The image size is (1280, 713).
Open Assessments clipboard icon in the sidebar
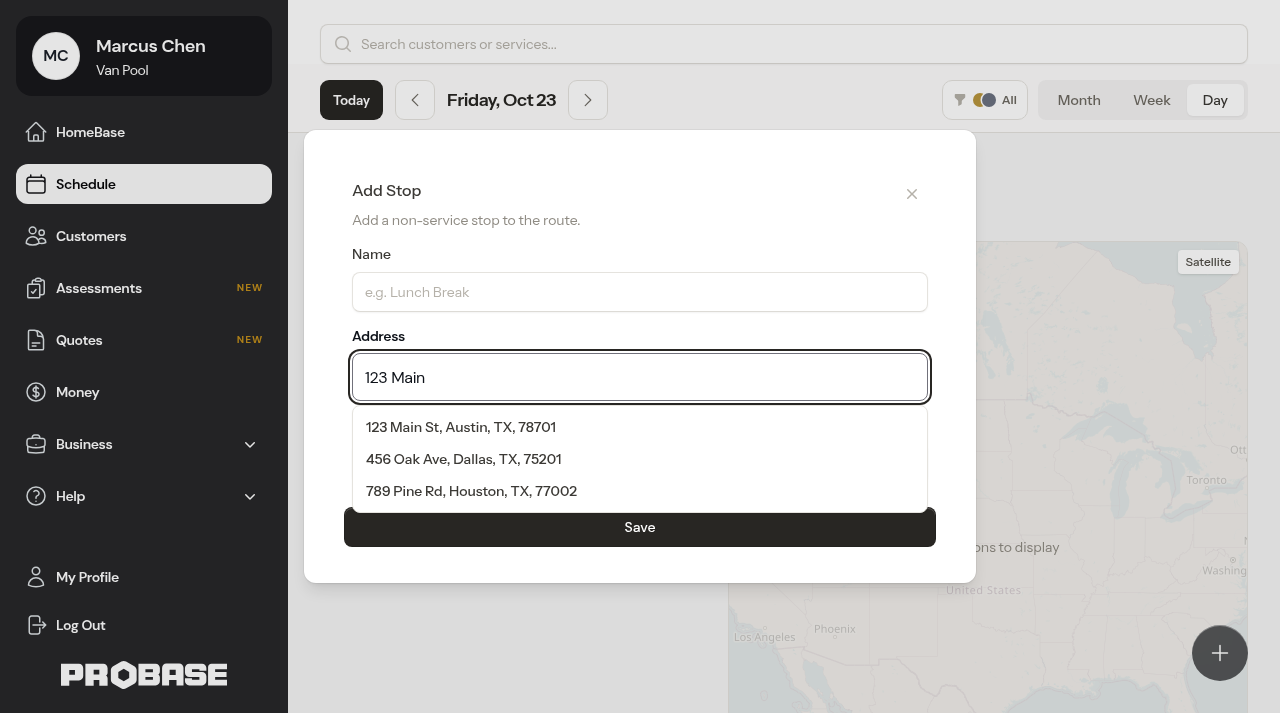pos(36,288)
